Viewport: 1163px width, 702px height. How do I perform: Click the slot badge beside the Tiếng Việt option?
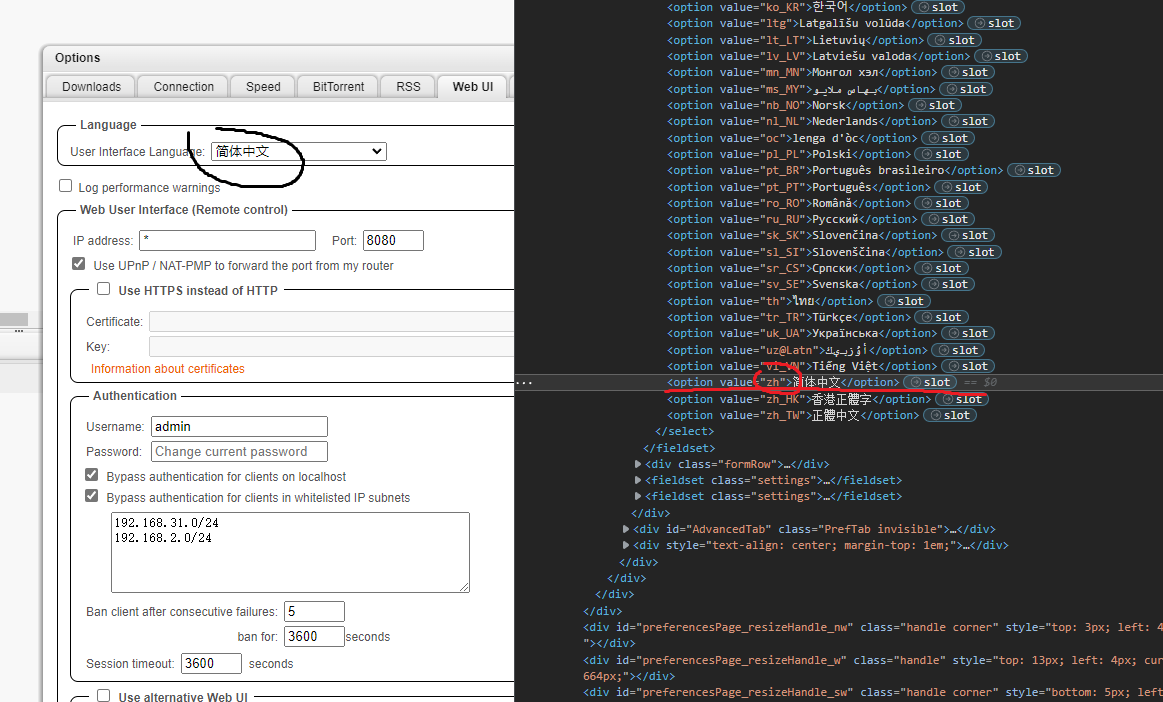(x=967, y=365)
